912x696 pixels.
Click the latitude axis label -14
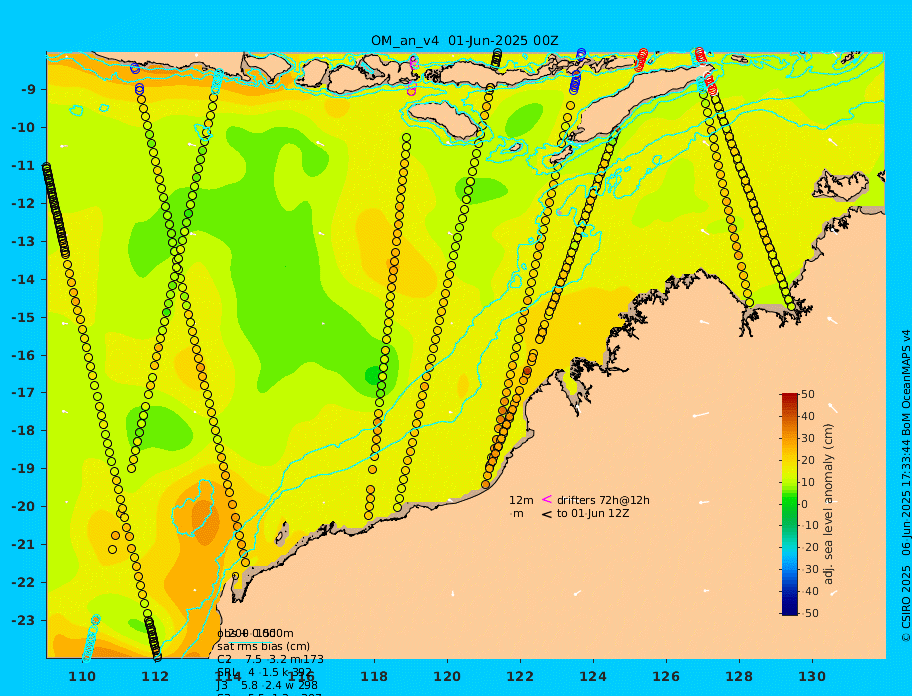pos(23,280)
